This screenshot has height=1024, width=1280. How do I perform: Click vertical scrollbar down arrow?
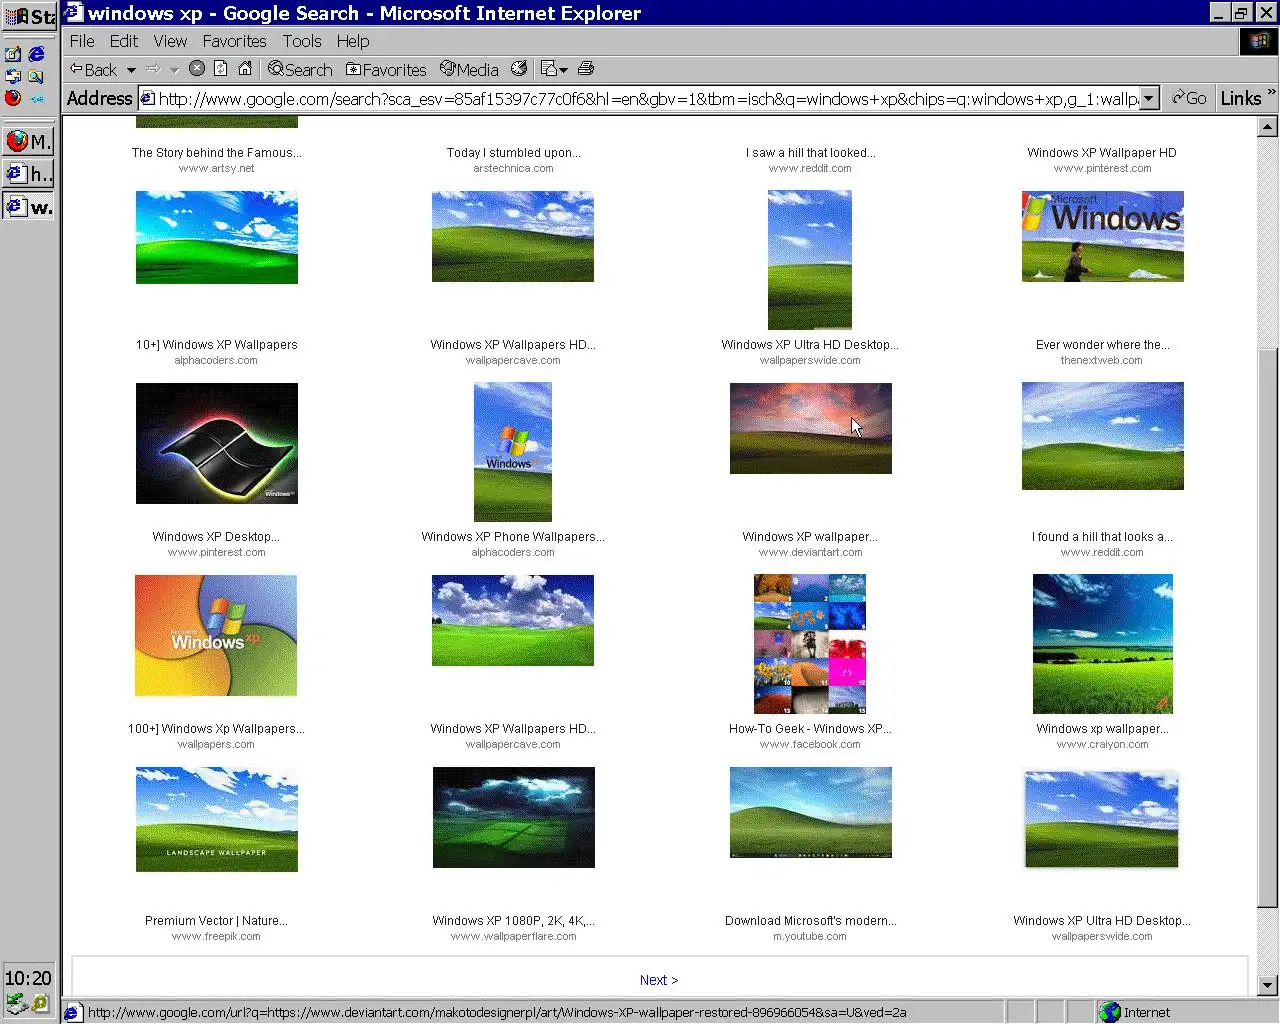1267,985
